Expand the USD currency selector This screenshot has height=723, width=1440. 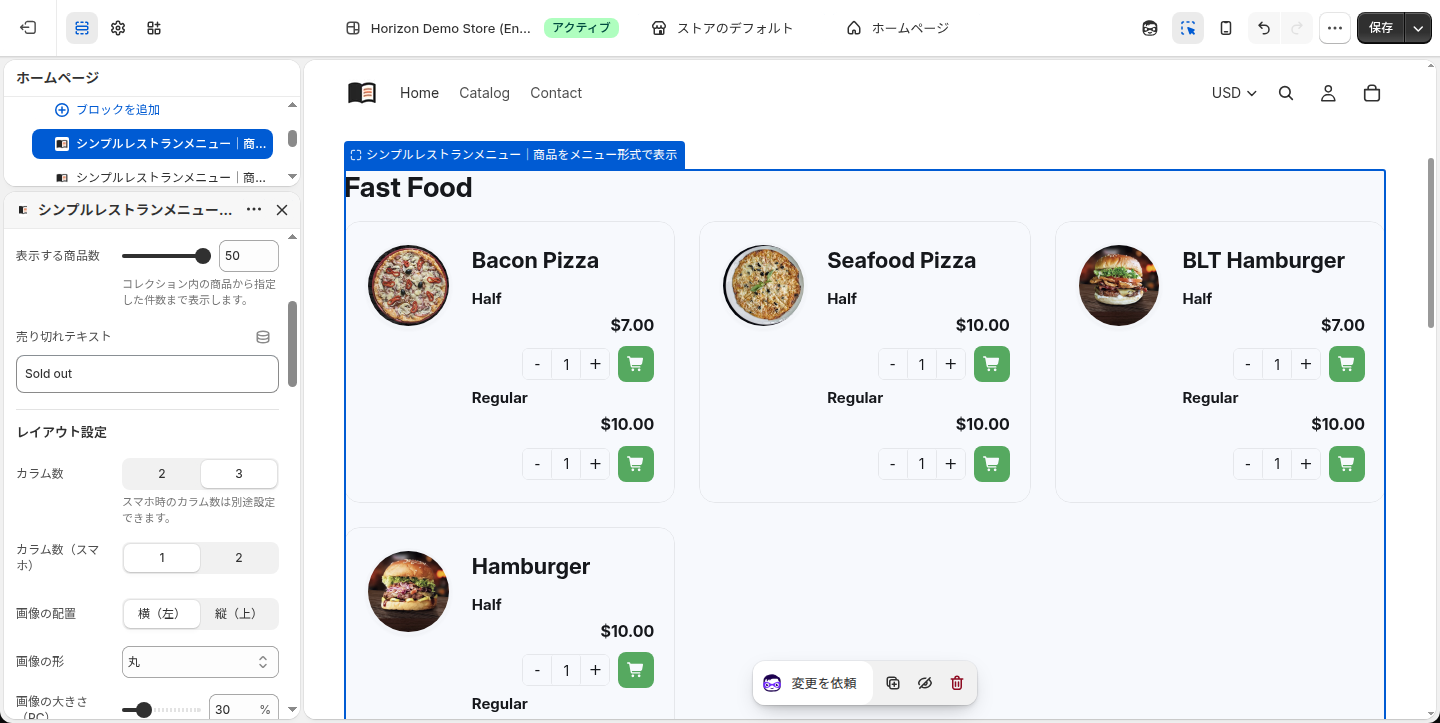click(x=1234, y=93)
